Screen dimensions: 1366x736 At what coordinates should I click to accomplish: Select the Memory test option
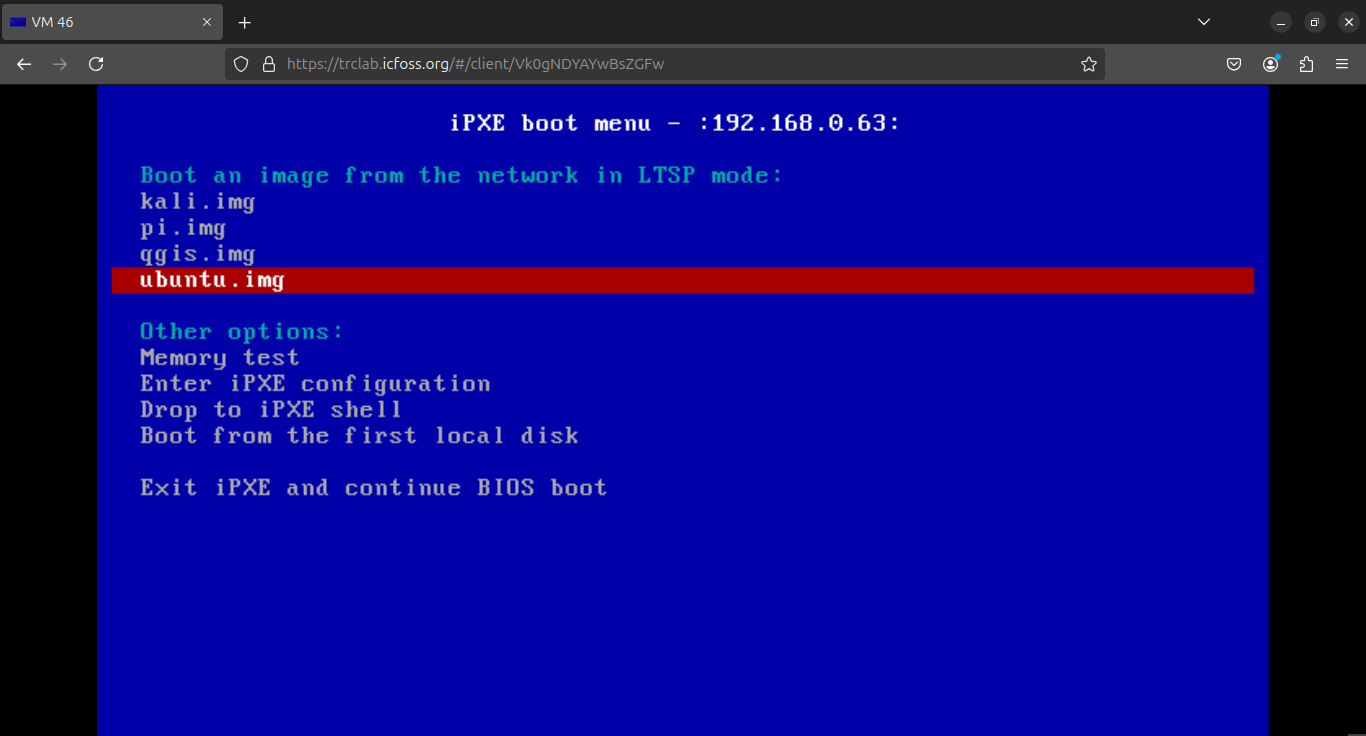pyautogui.click(x=219, y=358)
